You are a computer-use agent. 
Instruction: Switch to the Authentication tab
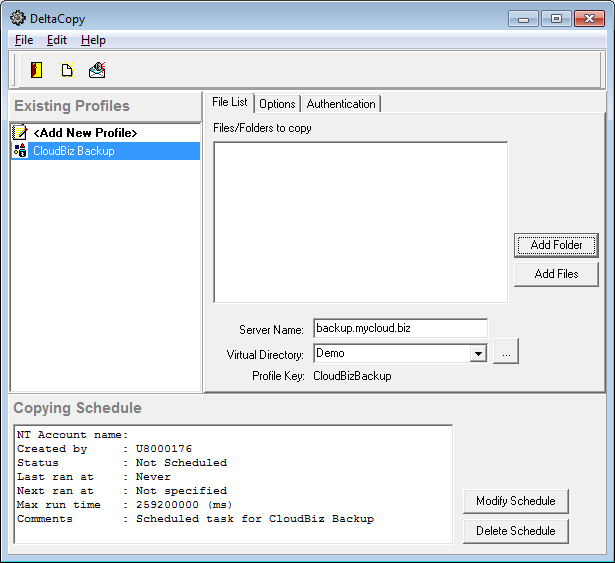coord(341,104)
